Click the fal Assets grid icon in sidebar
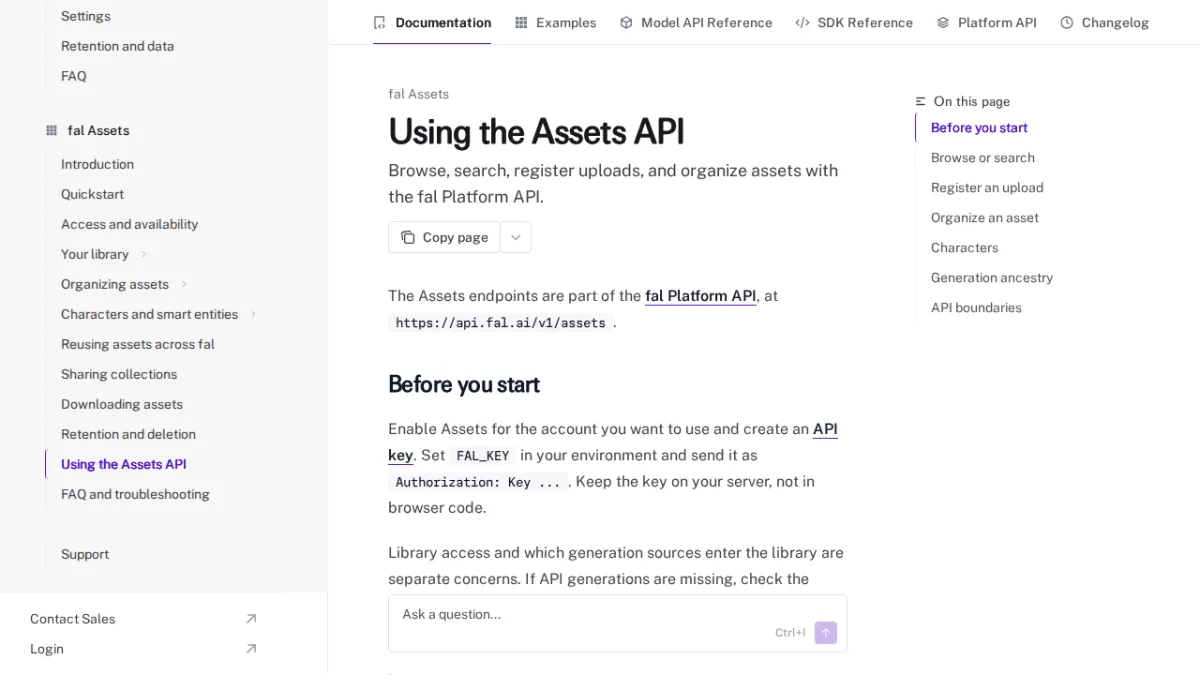The width and height of the screenshot is (1200, 675). click(x=51, y=130)
